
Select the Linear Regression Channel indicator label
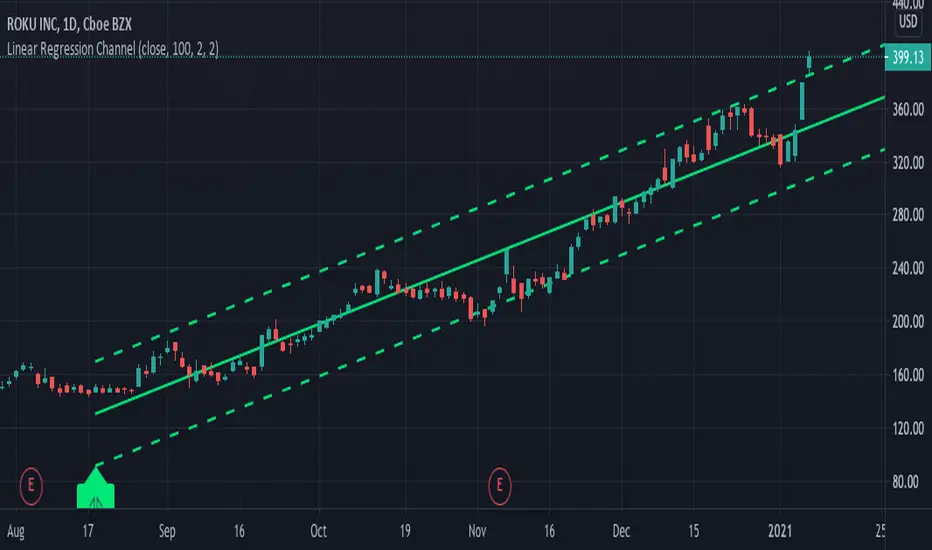(113, 49)
